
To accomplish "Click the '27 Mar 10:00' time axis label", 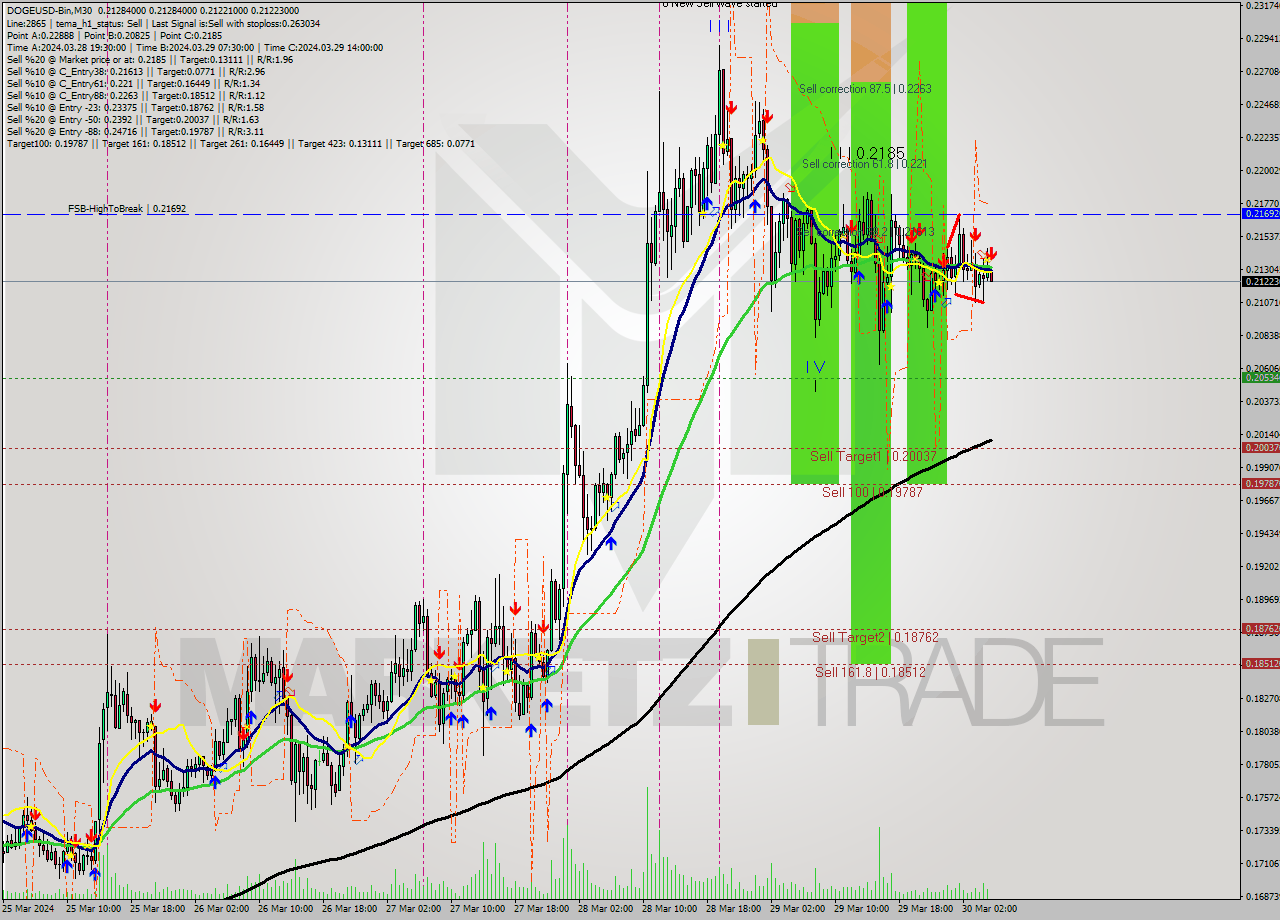I will click(477, 909).
